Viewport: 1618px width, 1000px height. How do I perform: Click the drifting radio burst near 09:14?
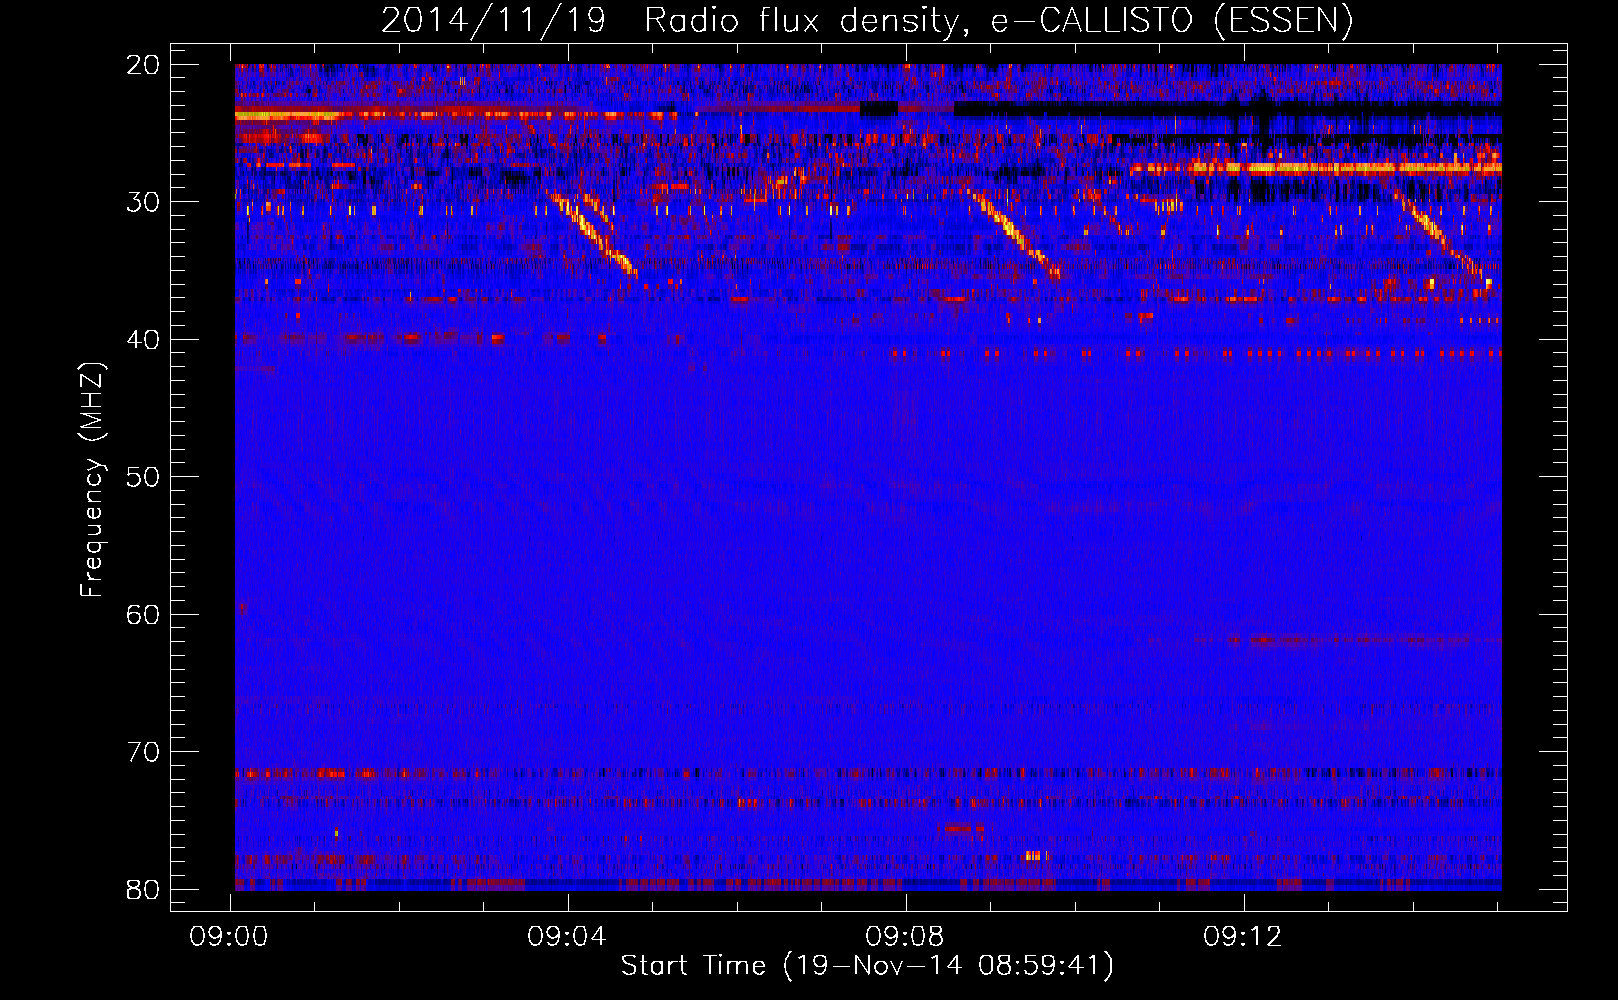(1440, 237)
